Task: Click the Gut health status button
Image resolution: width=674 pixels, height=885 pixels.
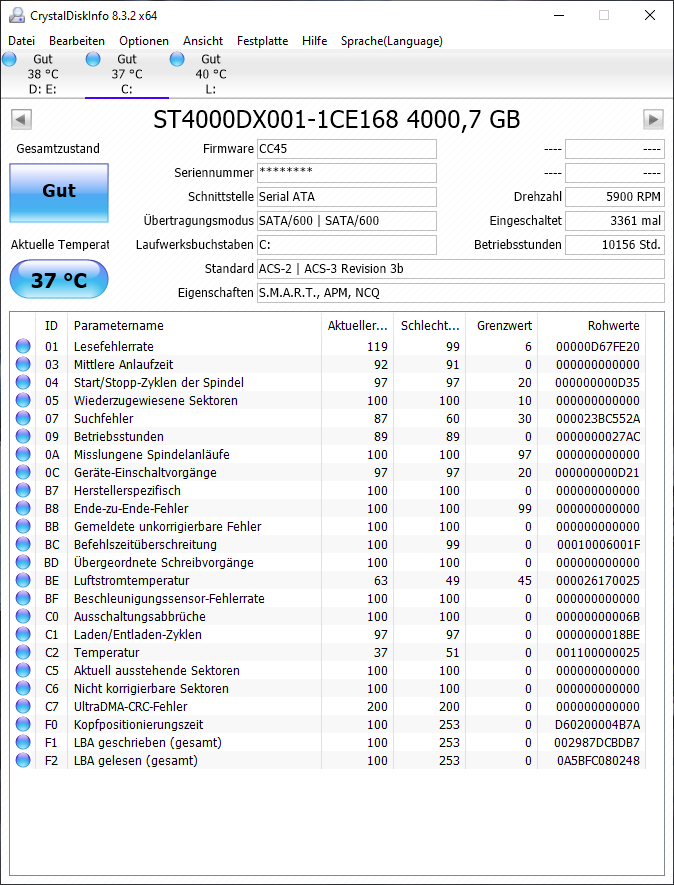Action: pos(59,192)
